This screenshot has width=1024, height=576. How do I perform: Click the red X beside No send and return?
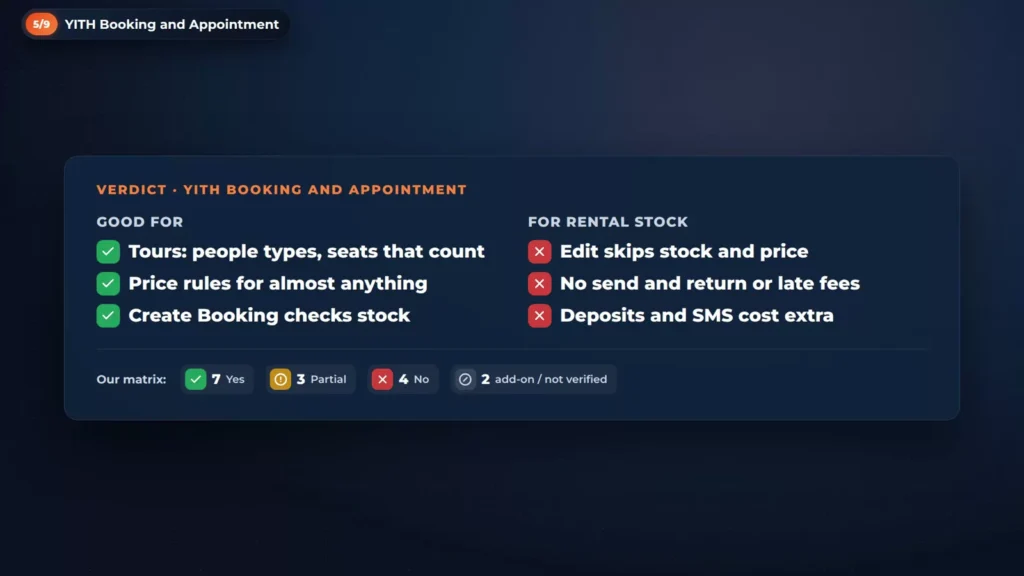(x=539, y=283)
